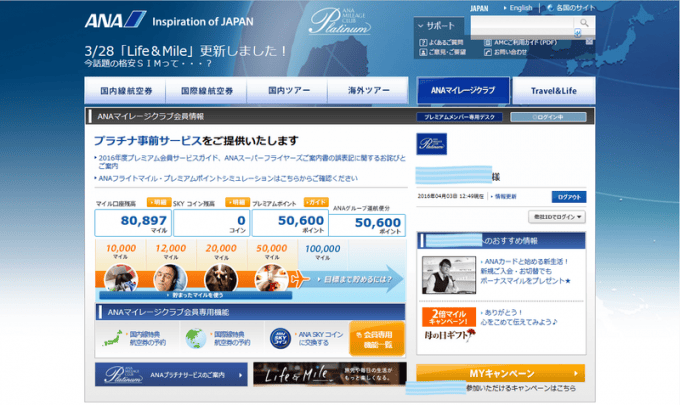Click the airplane progress marker icon
The height and width of the screenshot is (405, 680).
tap(300, 280)
